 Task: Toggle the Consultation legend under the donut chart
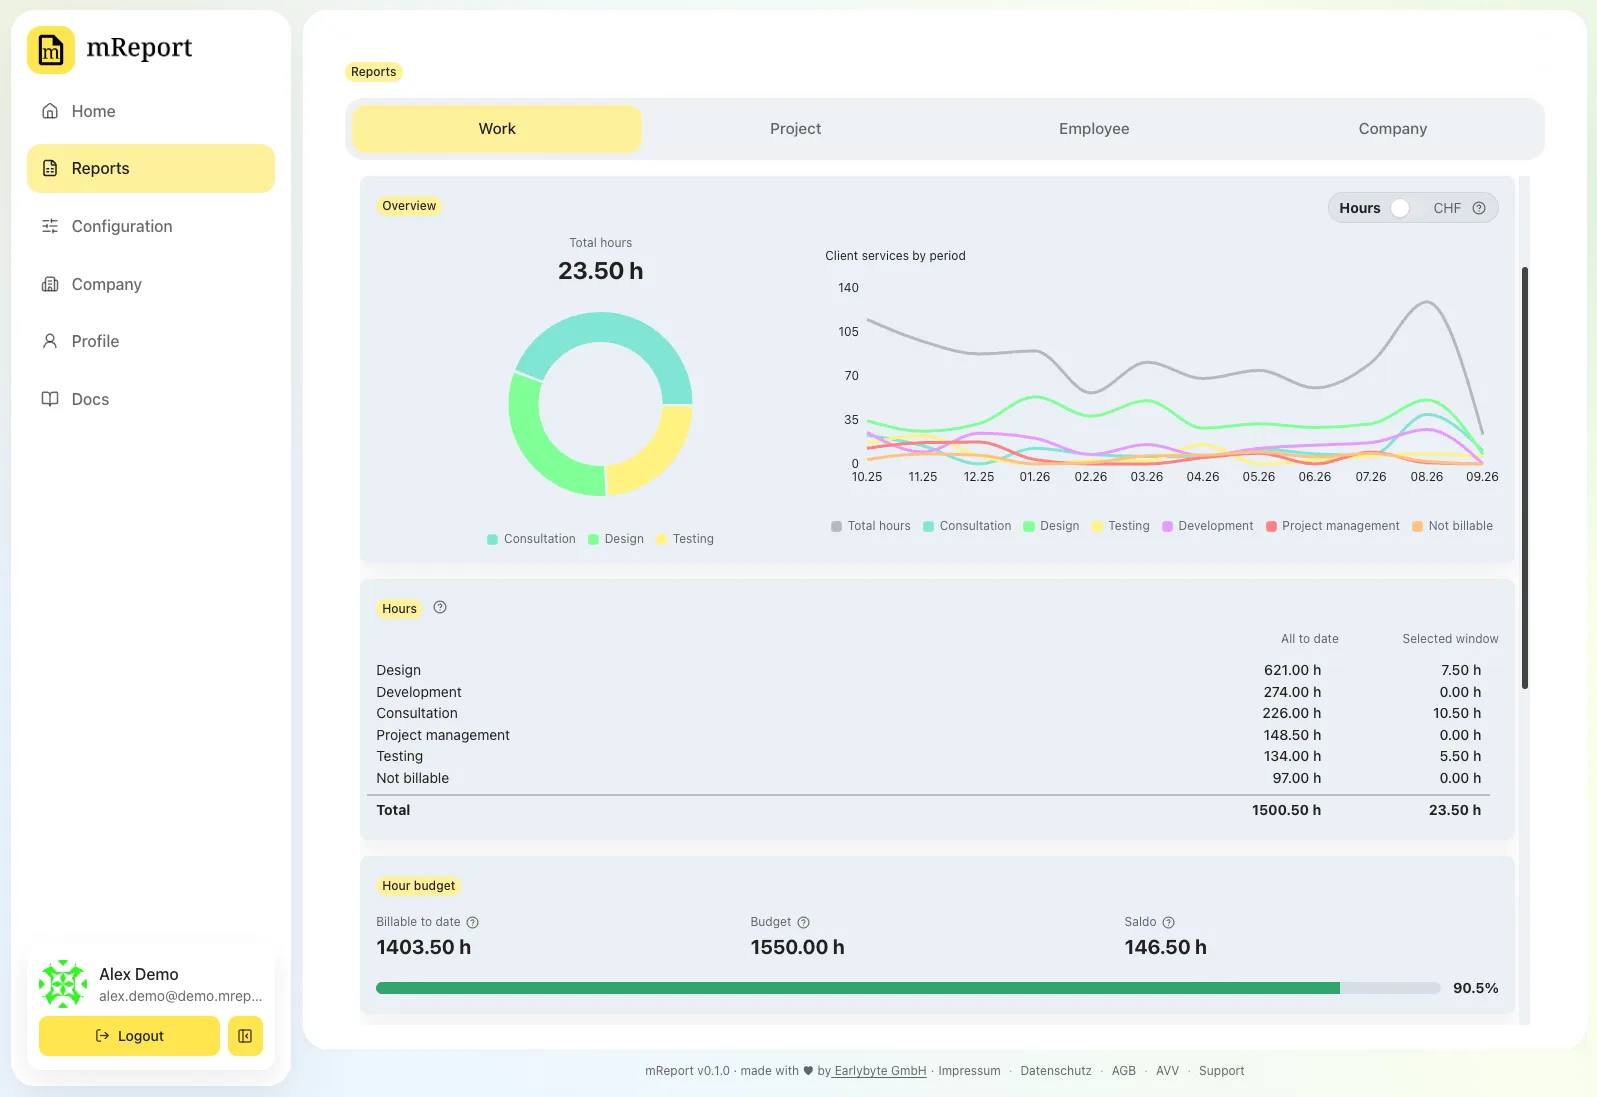click(x=531, y=539)
